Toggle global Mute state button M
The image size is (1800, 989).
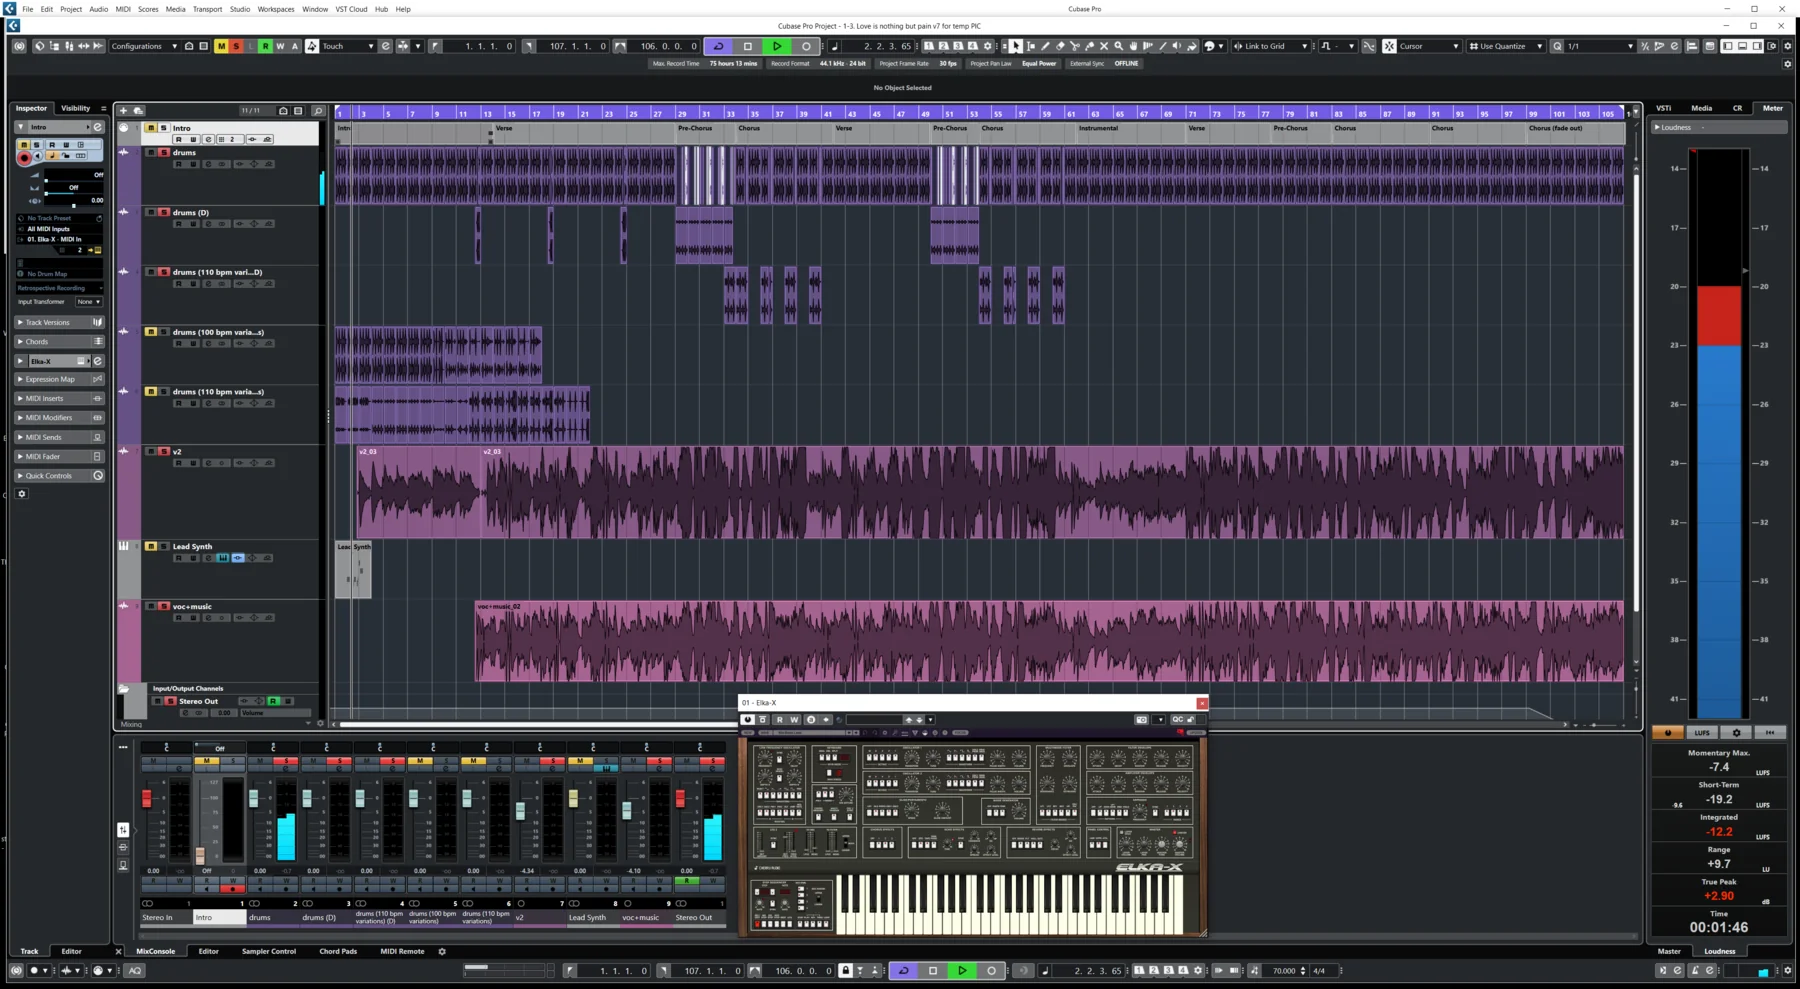tap(221, 46)
